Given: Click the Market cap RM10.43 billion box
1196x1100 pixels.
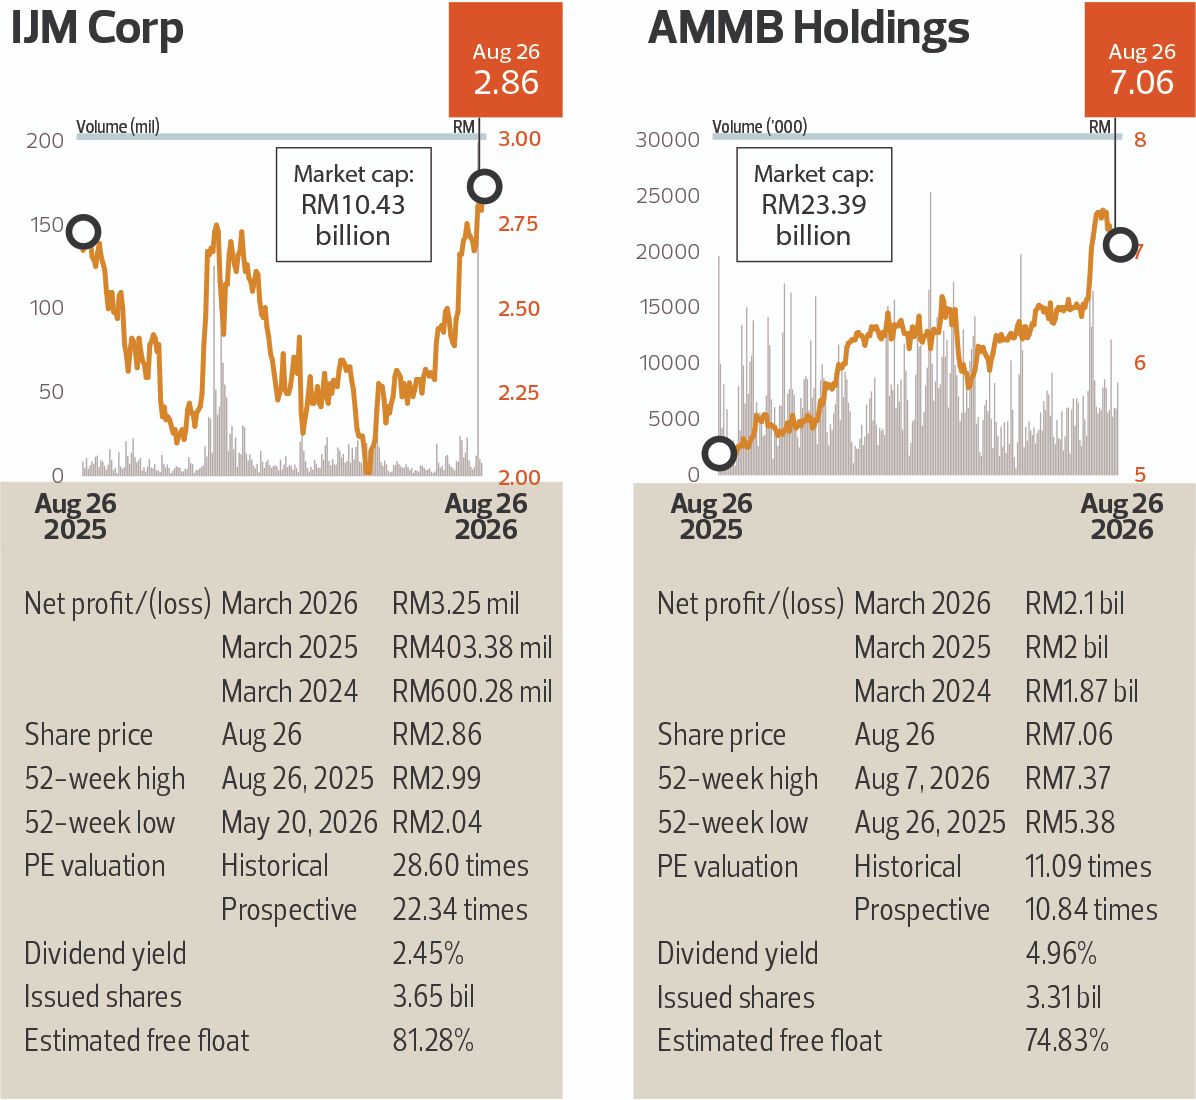Looking at the screenshot, I should pyautogui.click(x=354, y=204).
